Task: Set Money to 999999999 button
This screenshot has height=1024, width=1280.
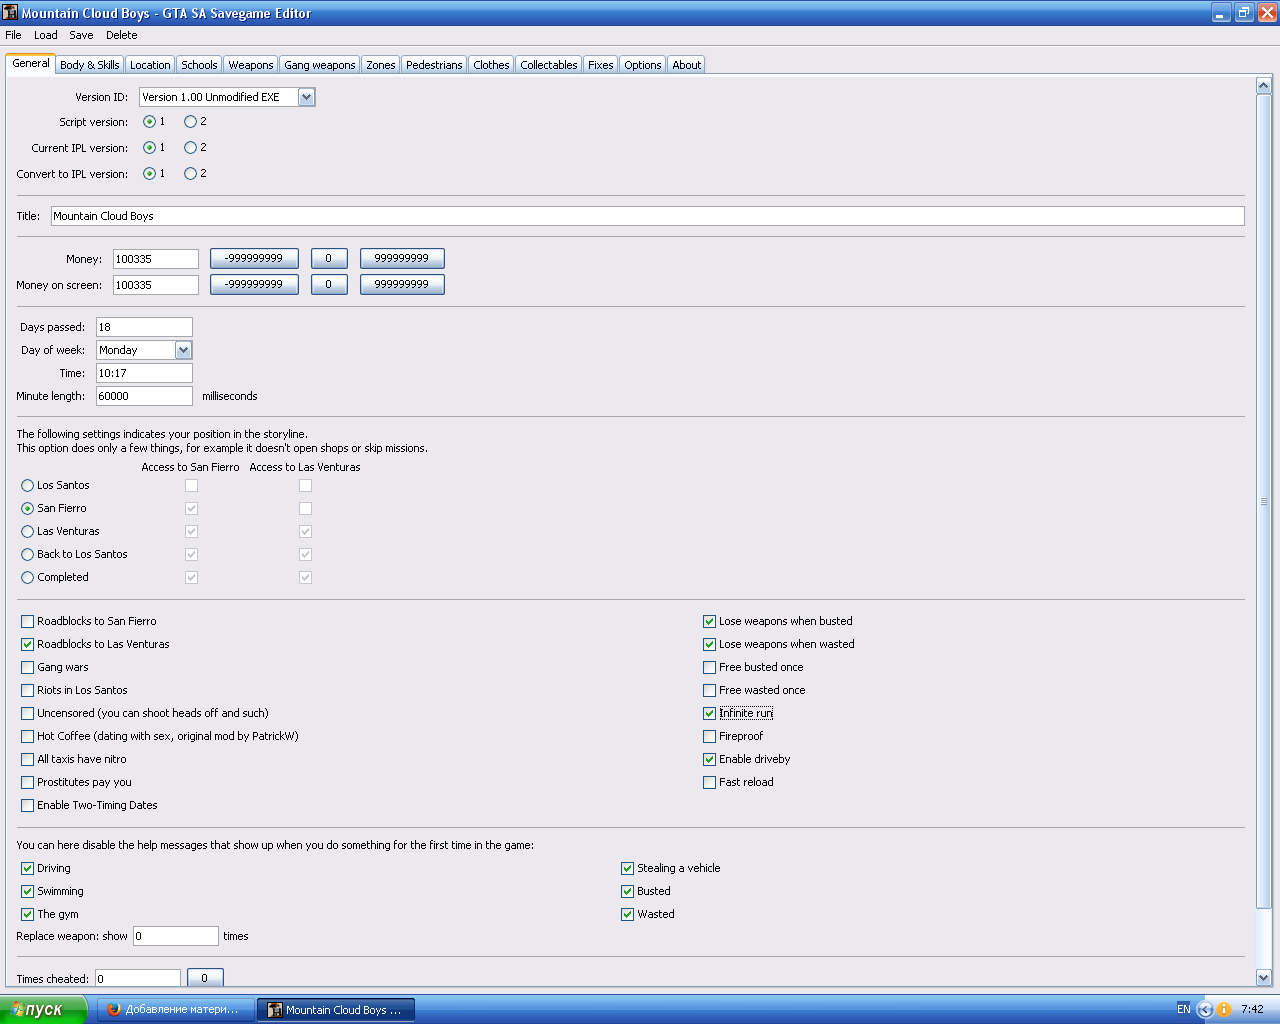Action: pos(402,258)
